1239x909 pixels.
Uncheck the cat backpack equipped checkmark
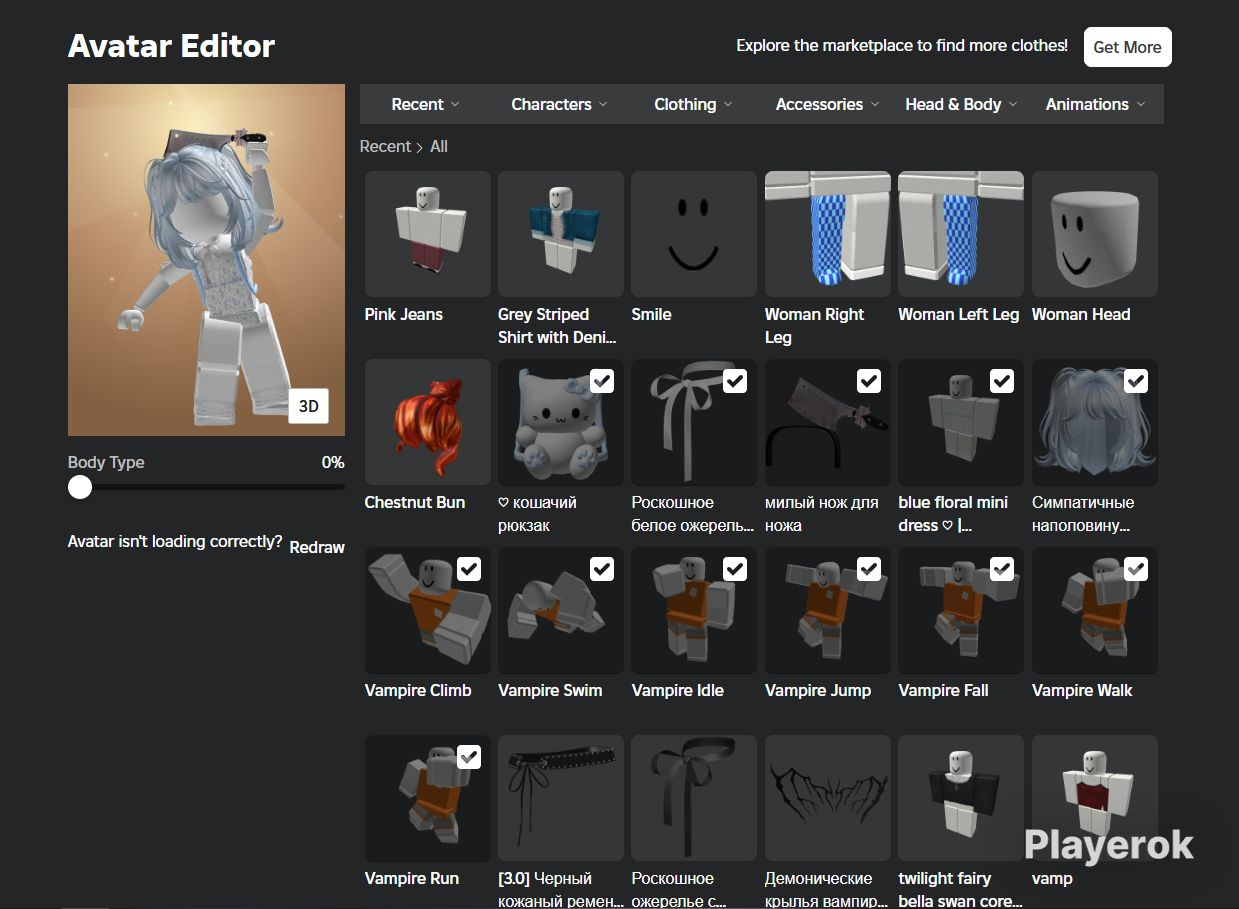tap(602, 381)
